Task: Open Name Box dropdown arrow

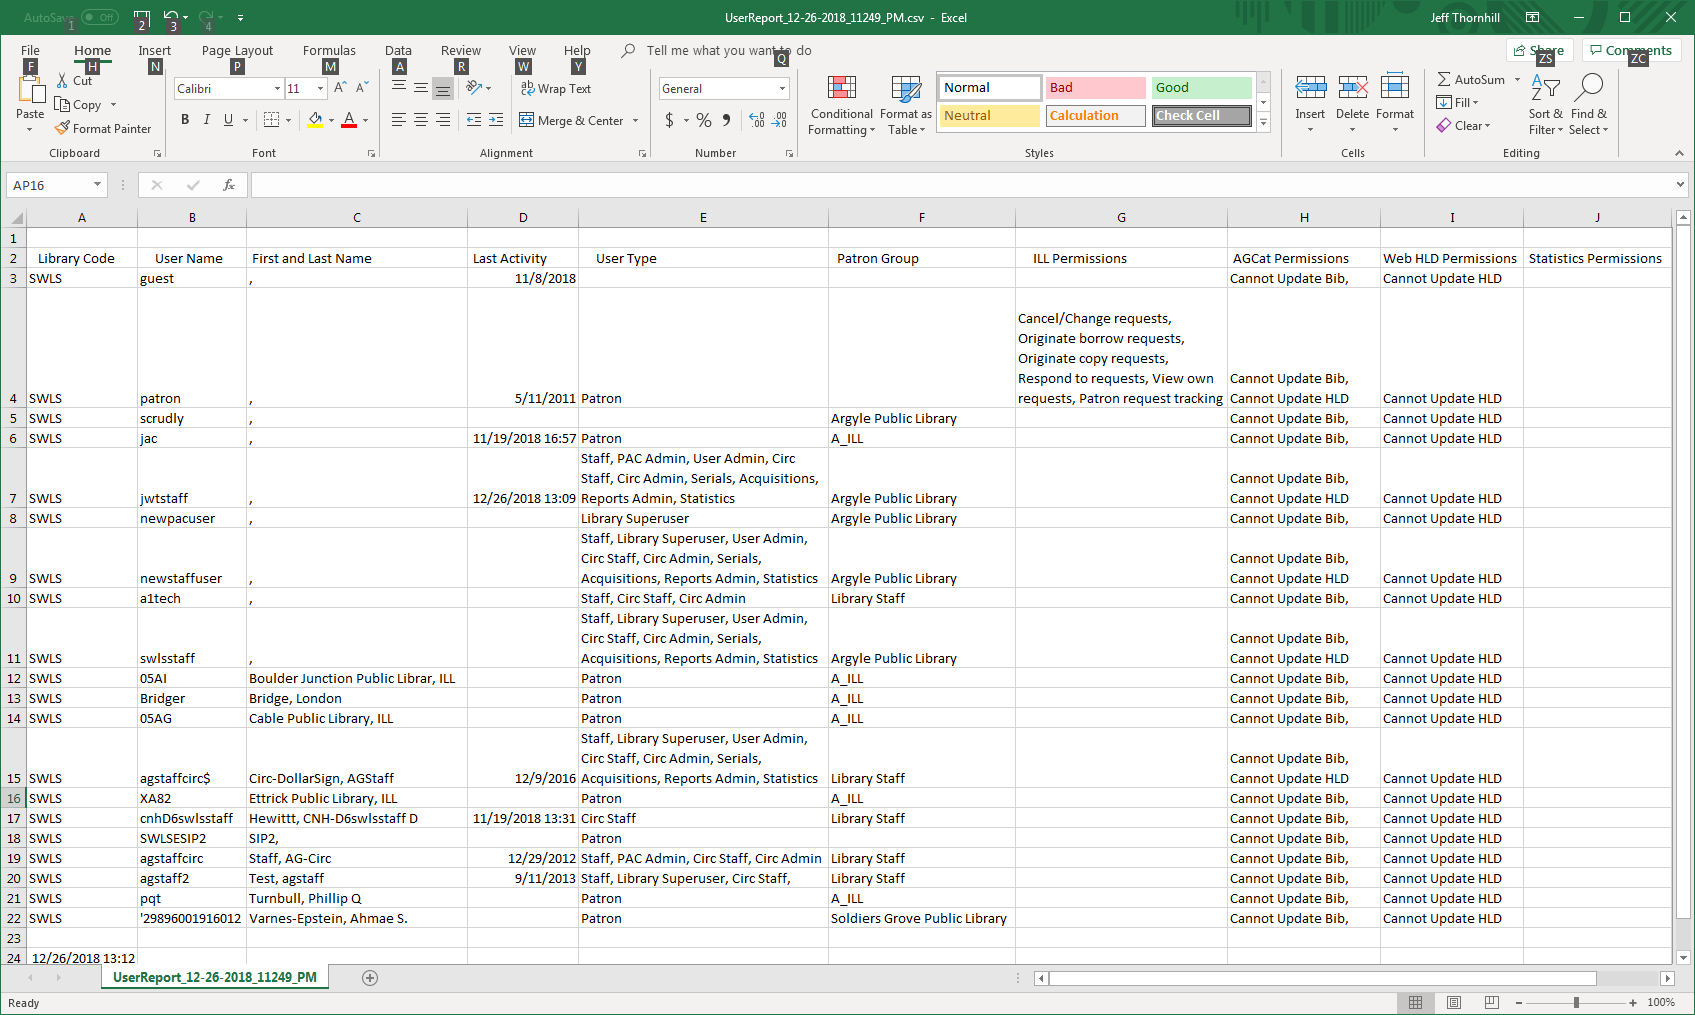Action: pyautogui.click(x=97, y=185)
